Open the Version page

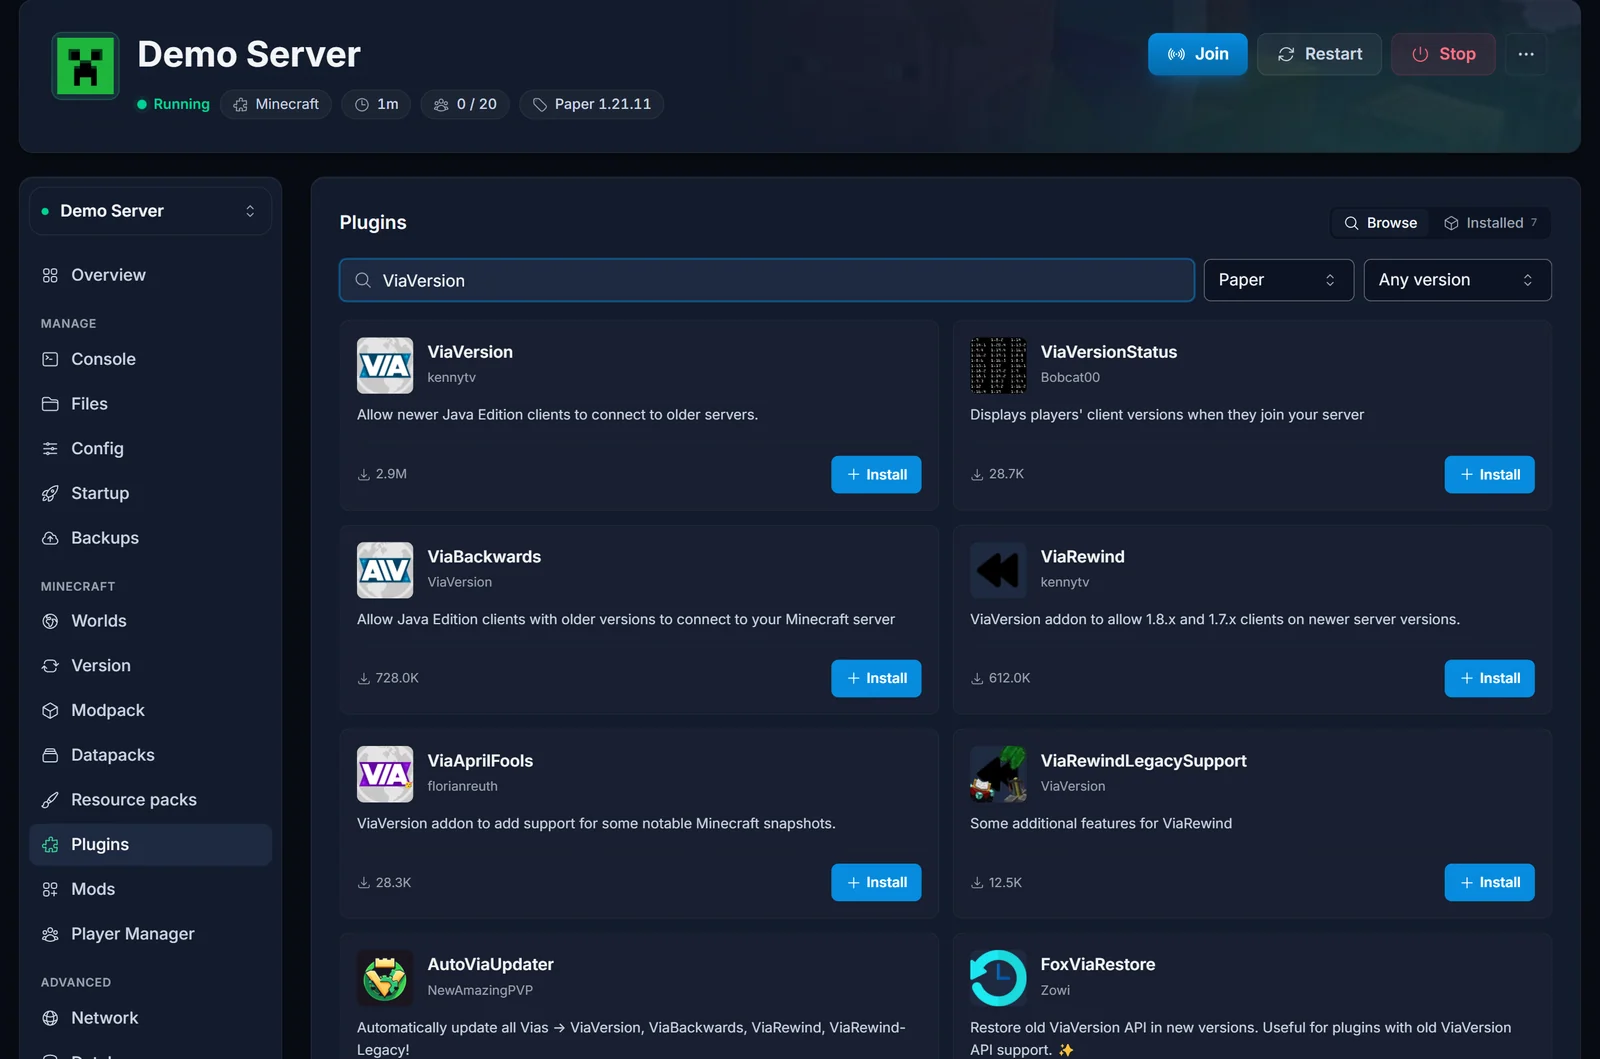coord(151,666)
